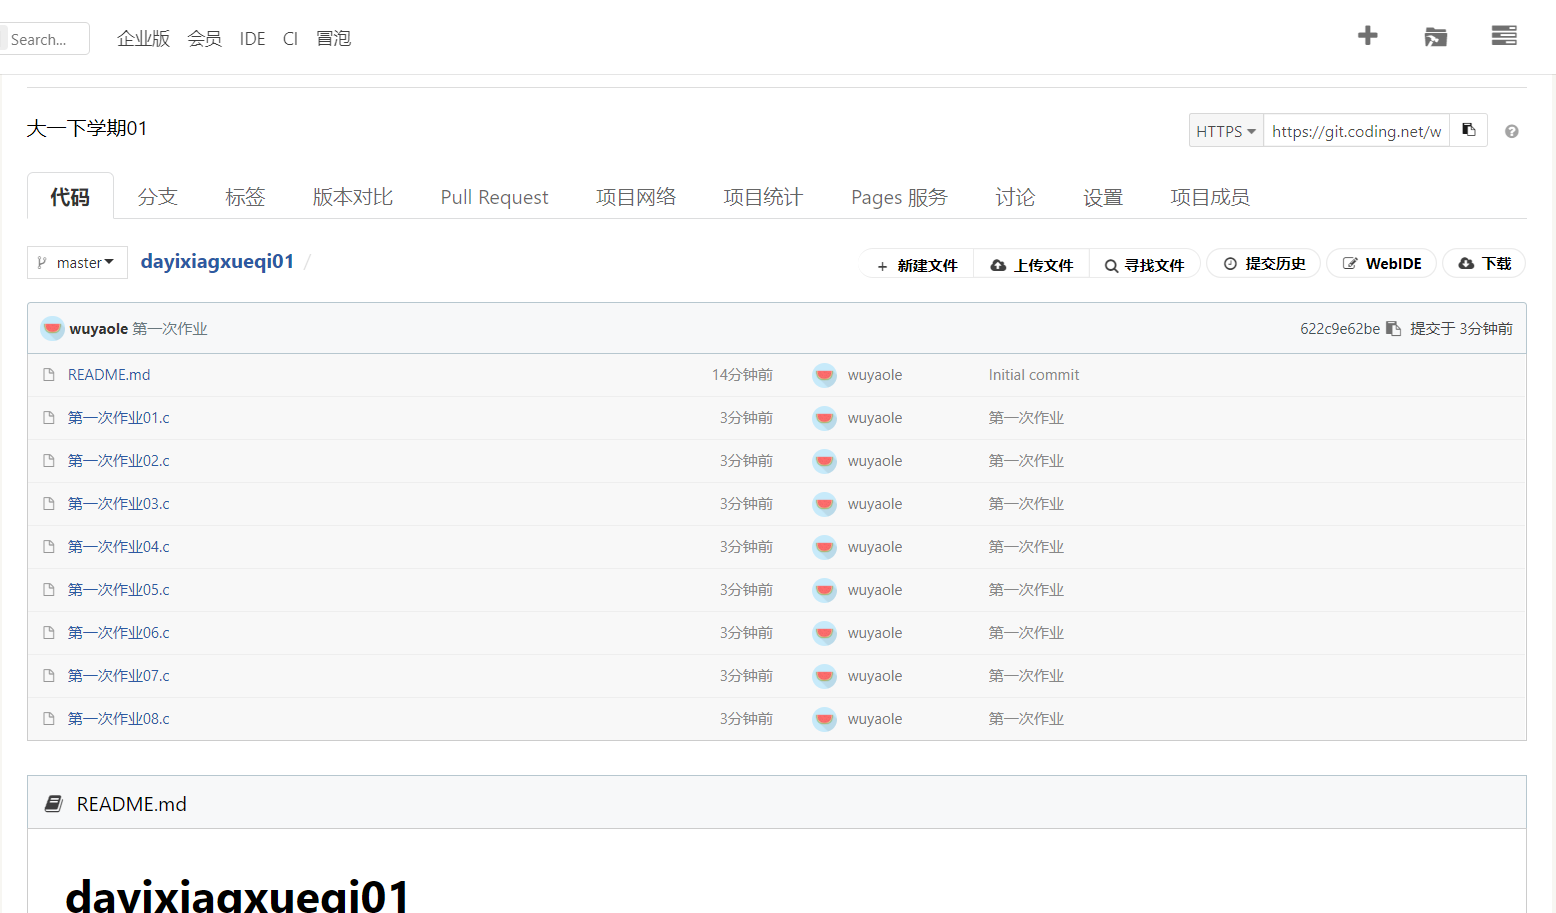The width and height of the screenshot is (1556, 913).
Task: Open the 项目网络 tab
Action: (x=636, y=197)
